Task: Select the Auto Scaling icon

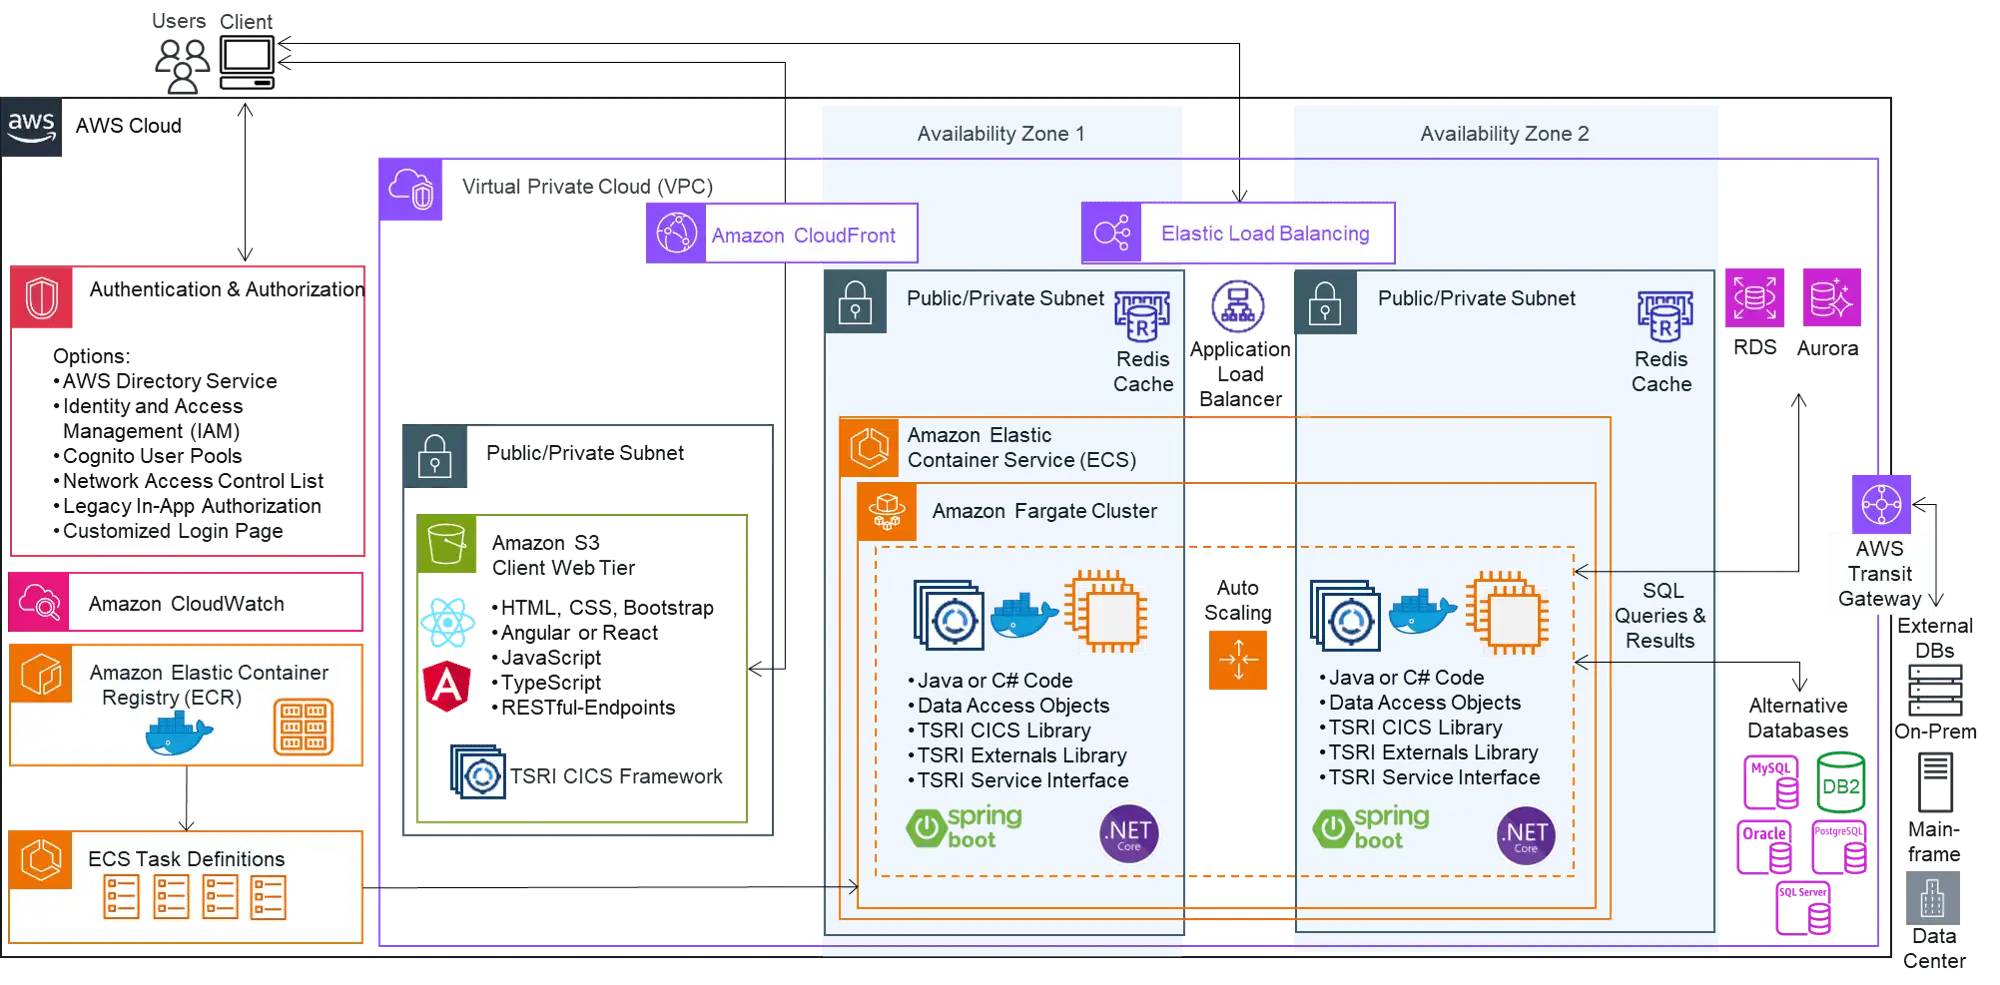Action: click(1238, 660)
